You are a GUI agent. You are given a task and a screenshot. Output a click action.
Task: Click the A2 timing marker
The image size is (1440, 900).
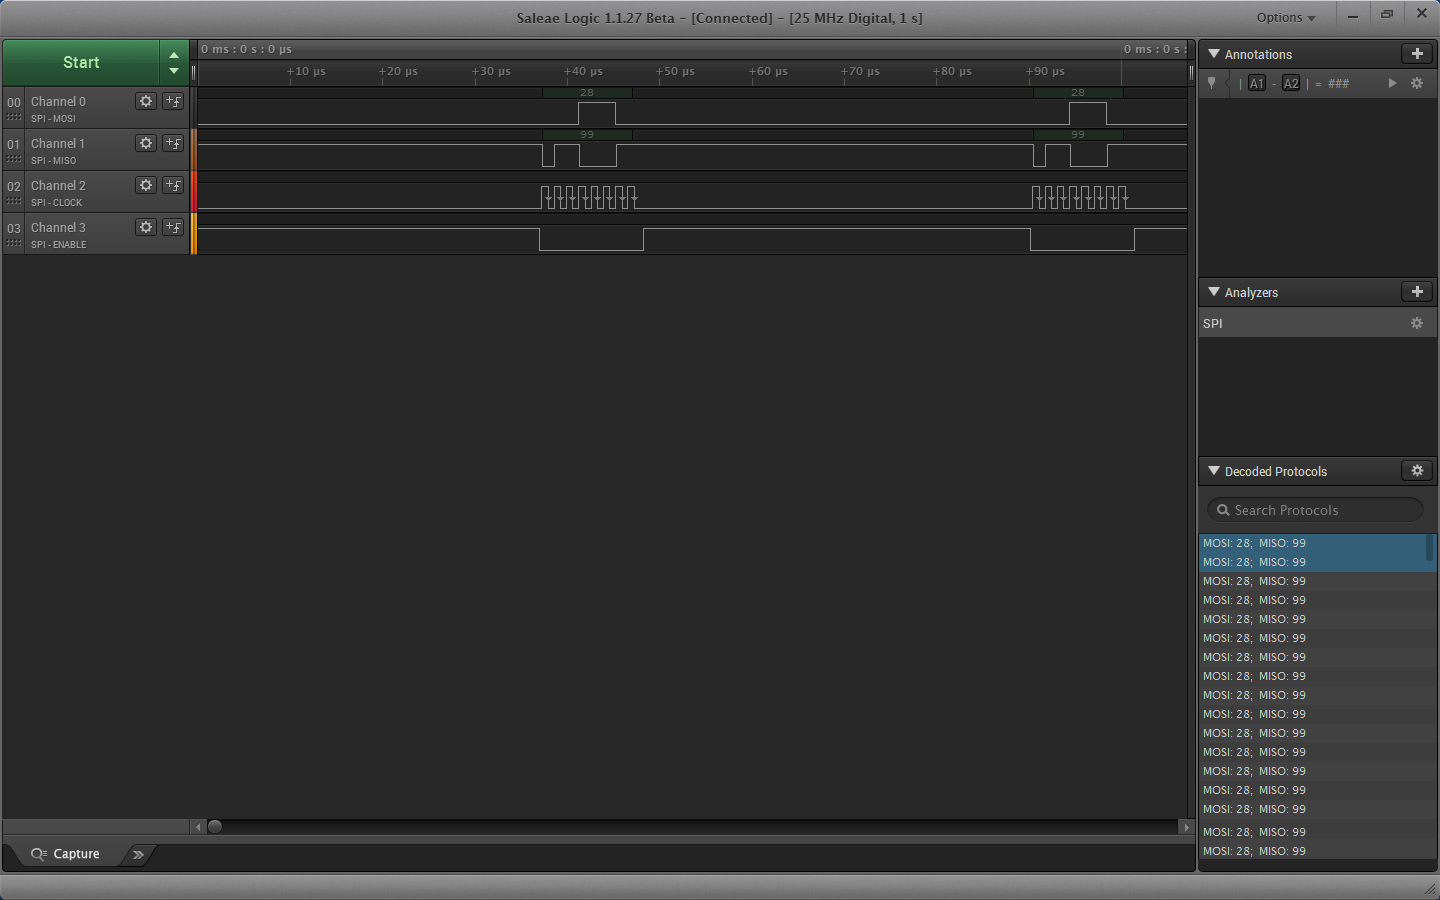tap(1291, 83)
